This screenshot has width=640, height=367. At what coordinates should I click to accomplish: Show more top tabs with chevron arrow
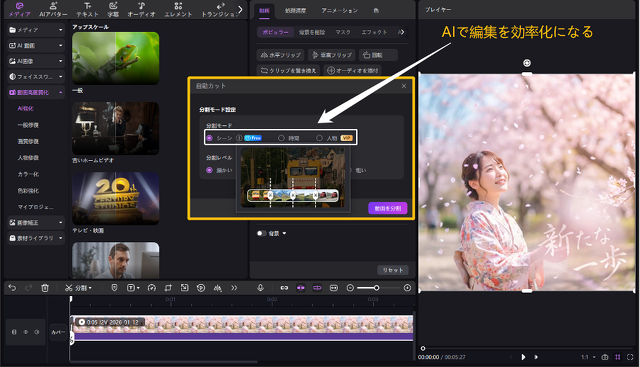[240, 9]
